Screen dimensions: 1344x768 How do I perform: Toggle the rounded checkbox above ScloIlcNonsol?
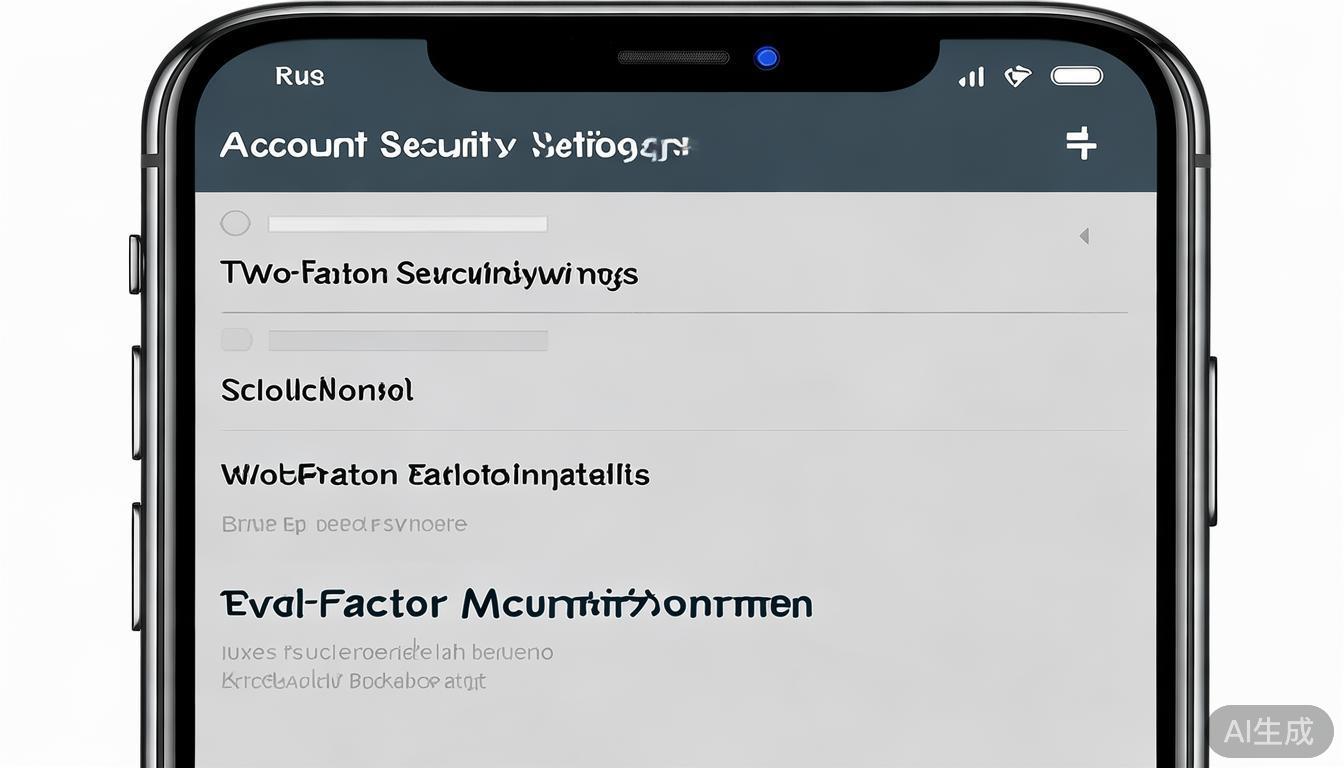[x=236, y=340]
